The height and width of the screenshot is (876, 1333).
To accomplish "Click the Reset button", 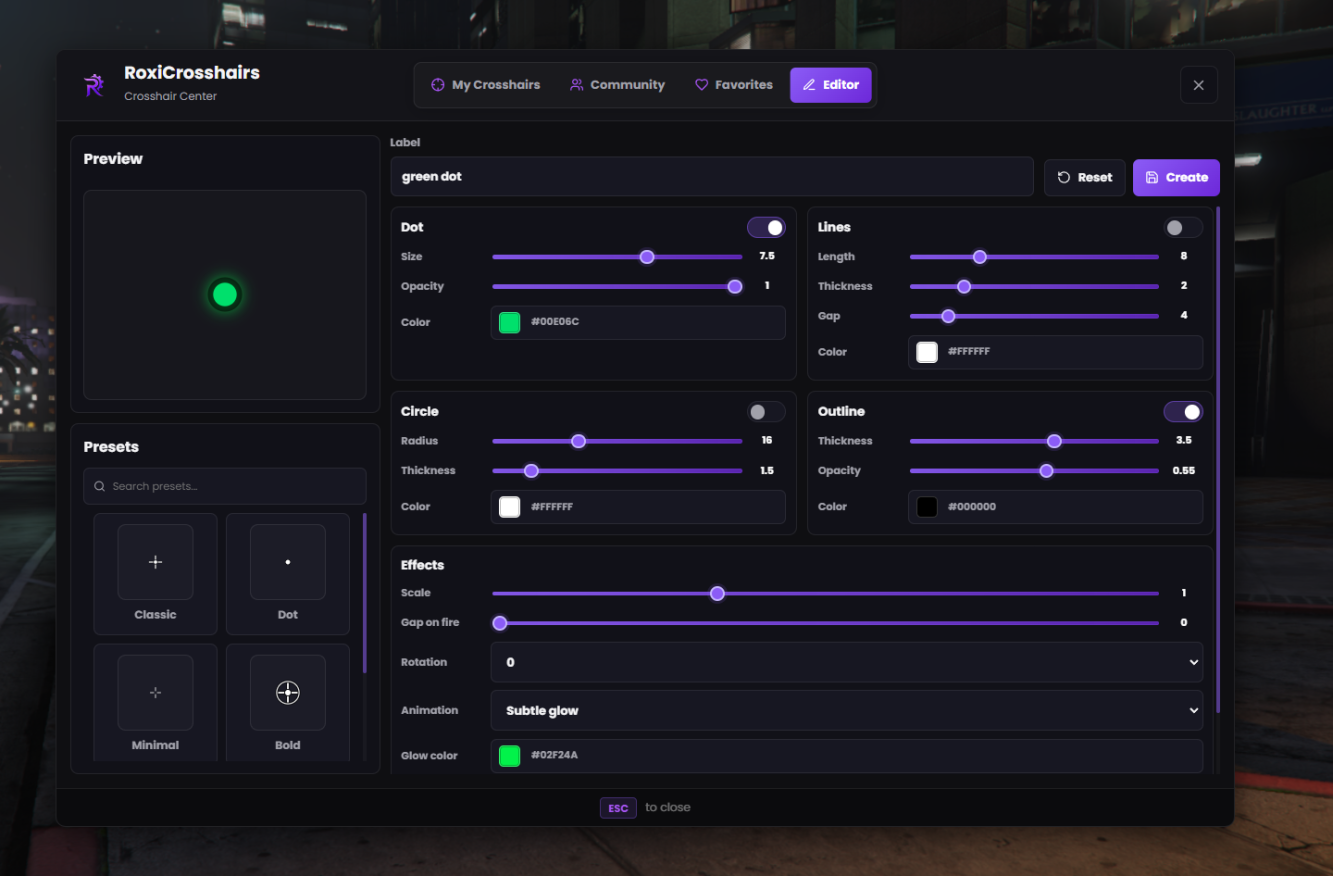I will 1085,177.
